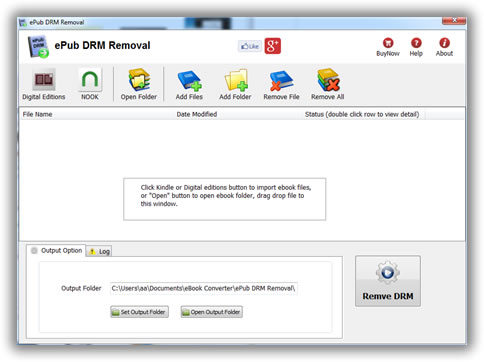The height and width of the screenshot is (362, 484).
Task: Add Files to the list
Action: click(189, 84)
